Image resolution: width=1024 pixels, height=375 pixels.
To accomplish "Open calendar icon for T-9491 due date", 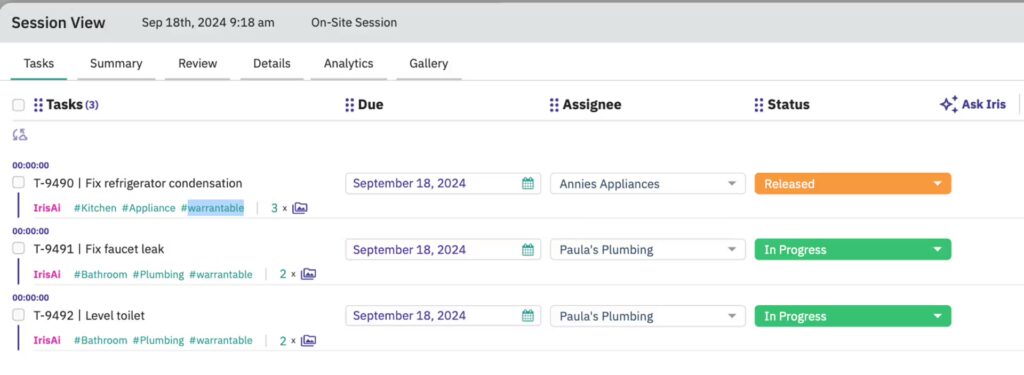I will [528, 250].
